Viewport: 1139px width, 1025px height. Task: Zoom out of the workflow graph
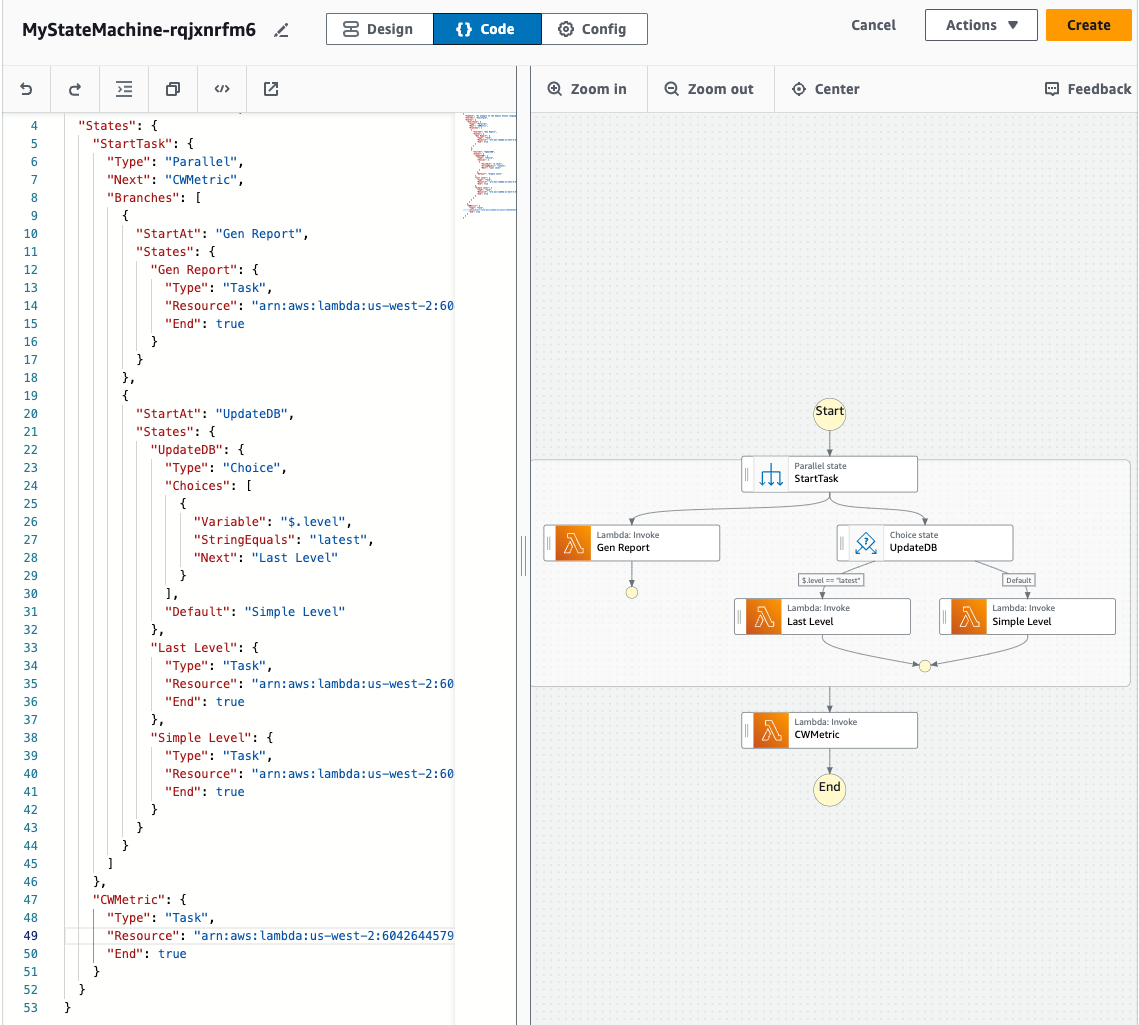[708, 89]
